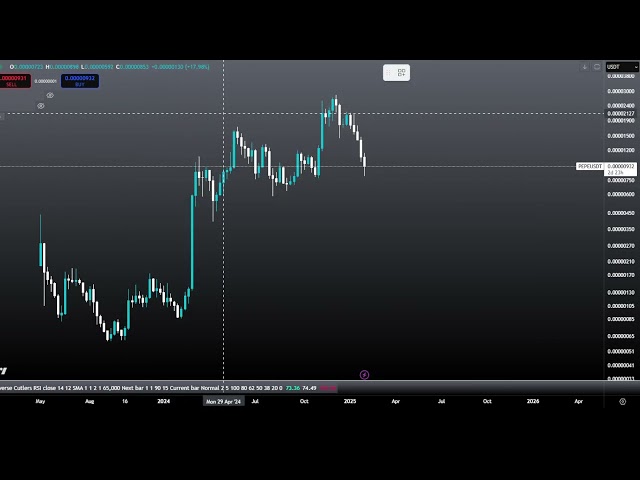Click the spread value between SELL and BUY
This screenshot has width=640, height=480.
[x=46, y=81]
